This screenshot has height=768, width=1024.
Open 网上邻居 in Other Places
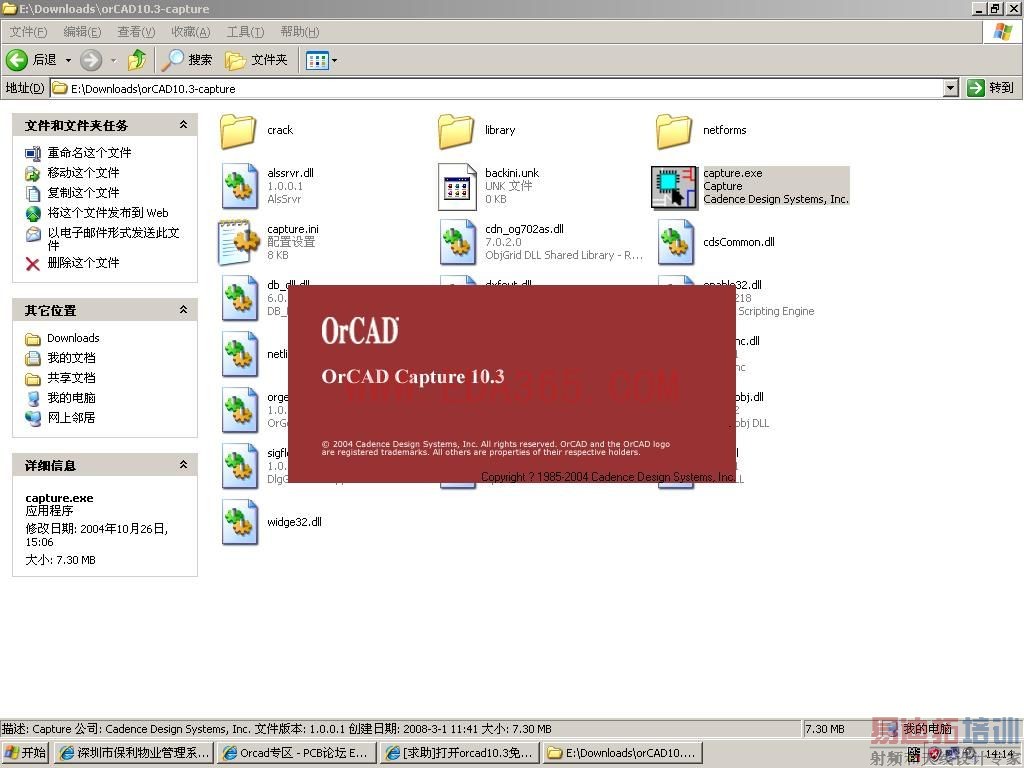71,417
